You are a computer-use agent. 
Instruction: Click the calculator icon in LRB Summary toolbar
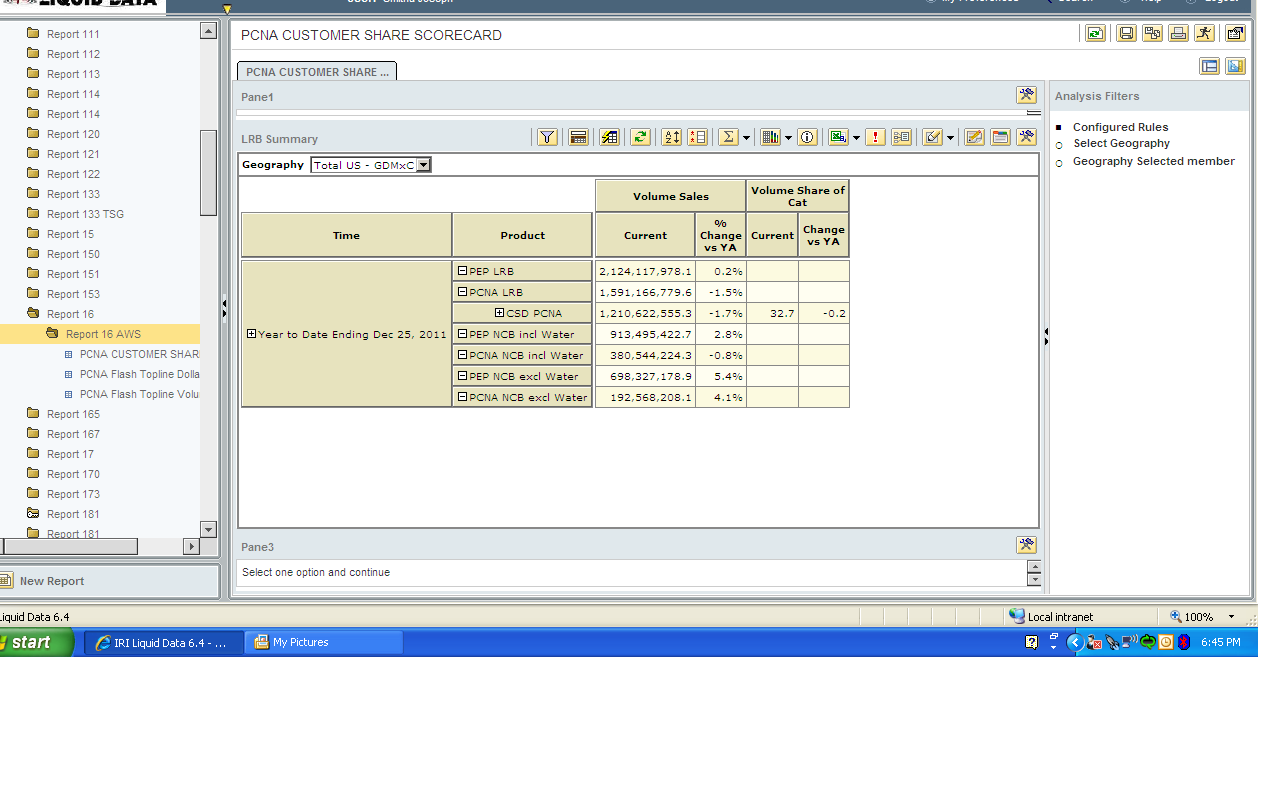pyautogui.click(x=578, y=137)
